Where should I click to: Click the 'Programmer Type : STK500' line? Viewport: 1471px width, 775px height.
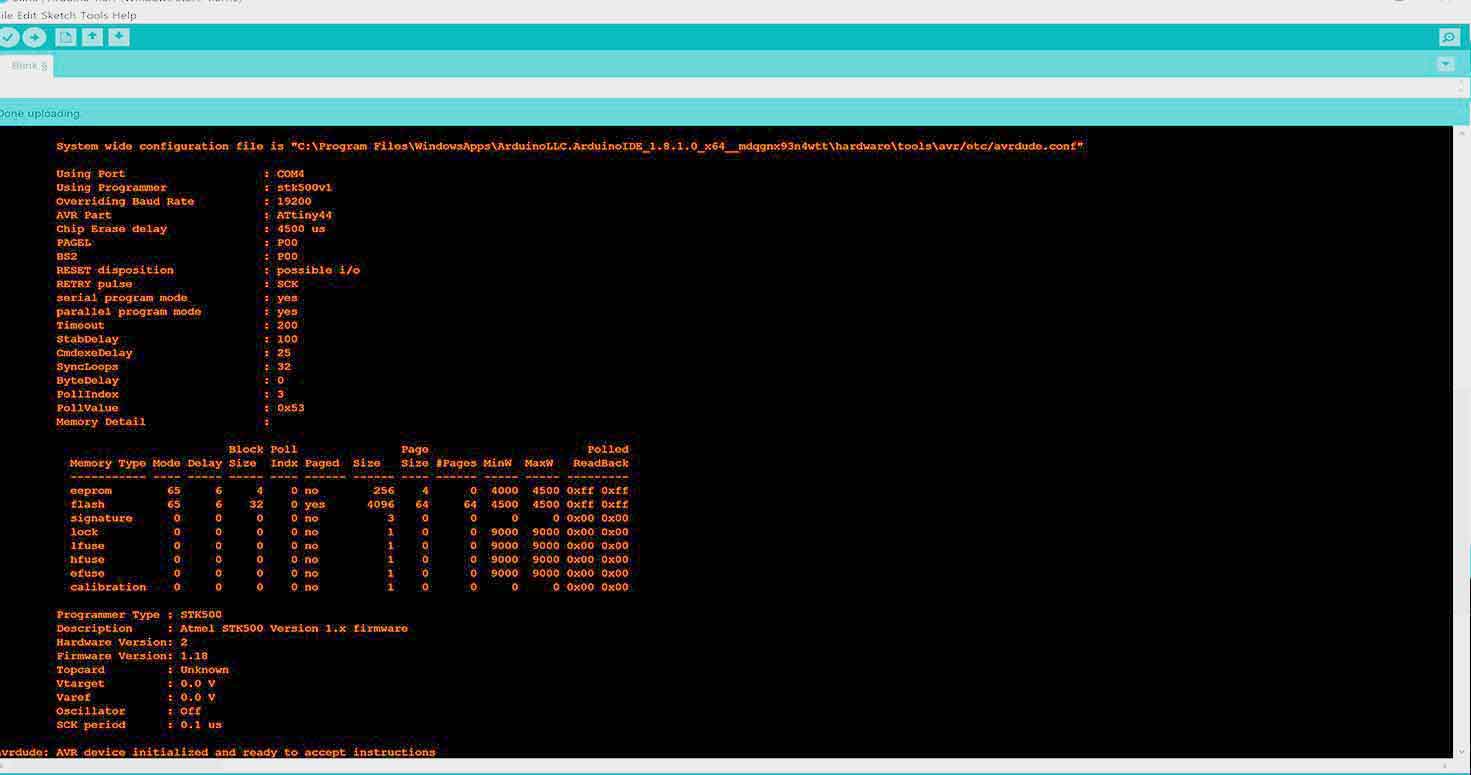pos(139,615)
